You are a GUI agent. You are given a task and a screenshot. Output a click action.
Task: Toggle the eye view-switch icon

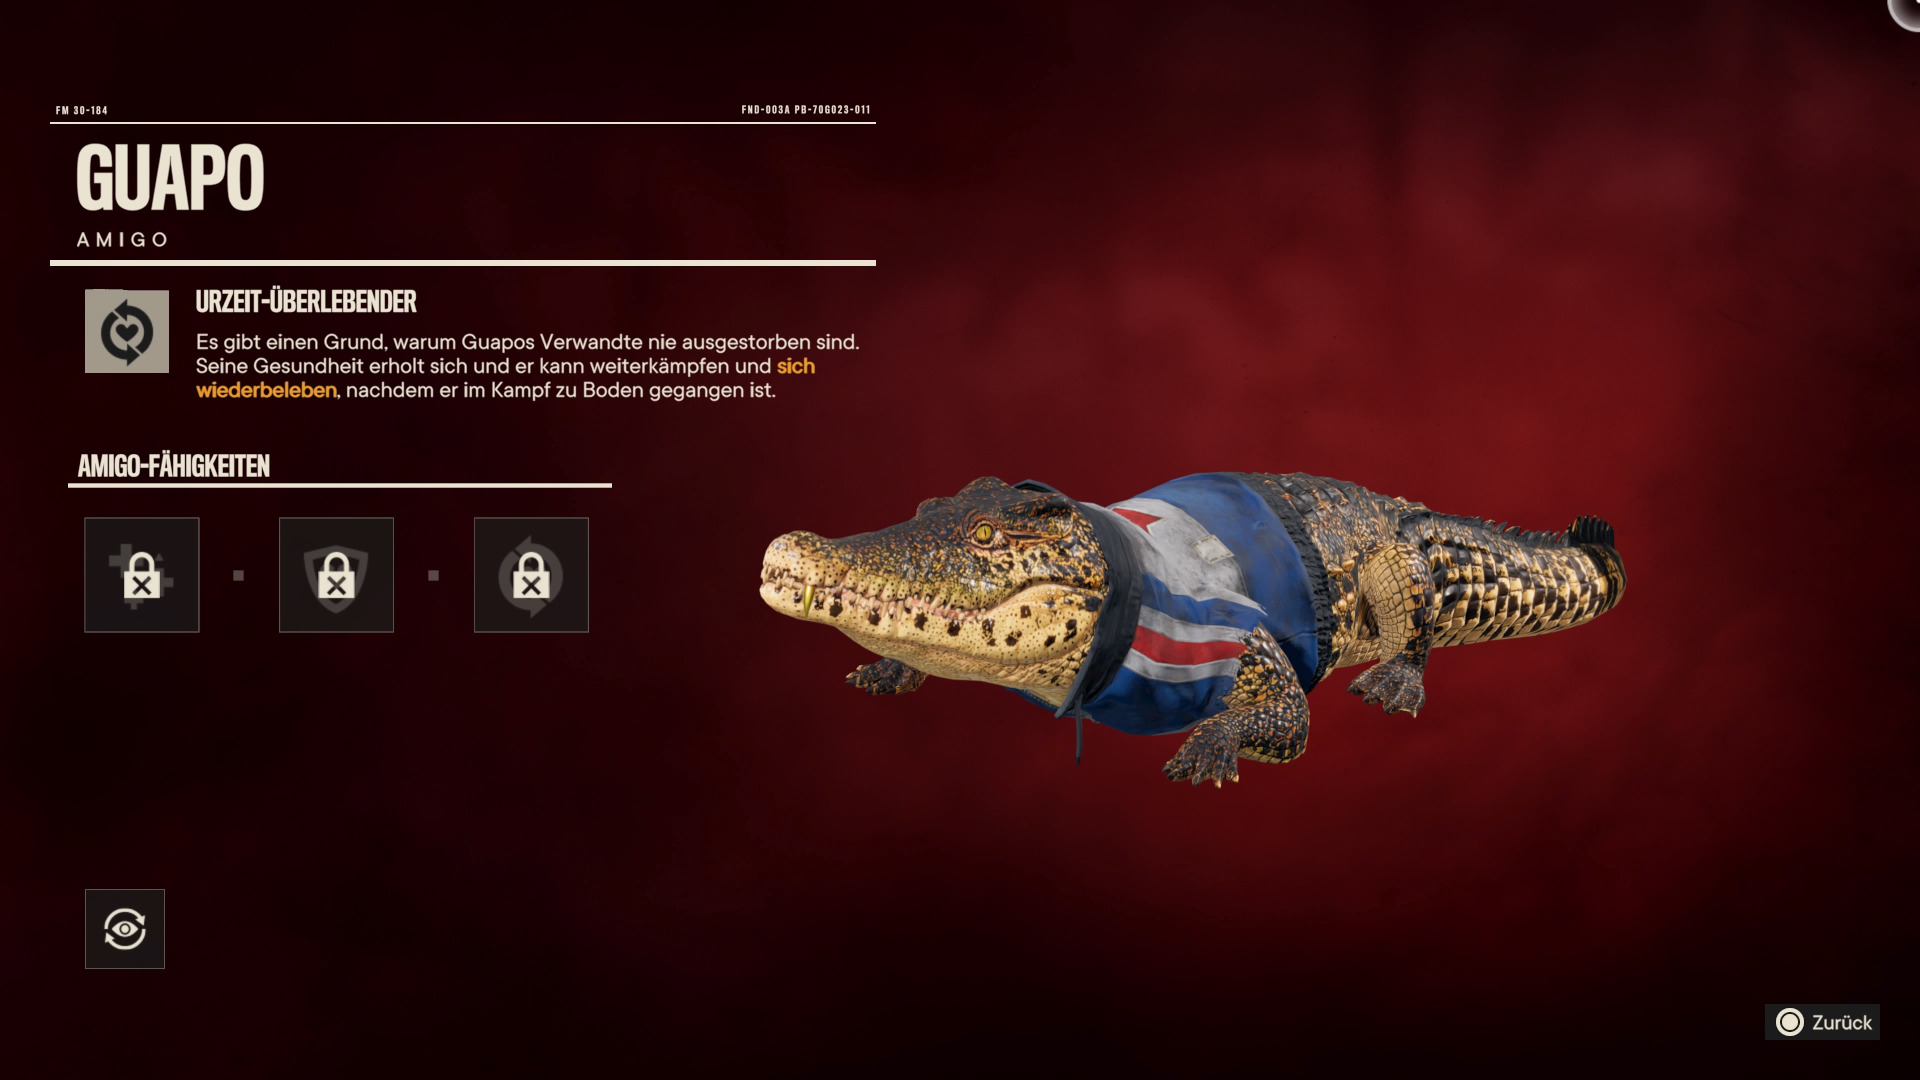pyautogui.click(x=125, y=929)
